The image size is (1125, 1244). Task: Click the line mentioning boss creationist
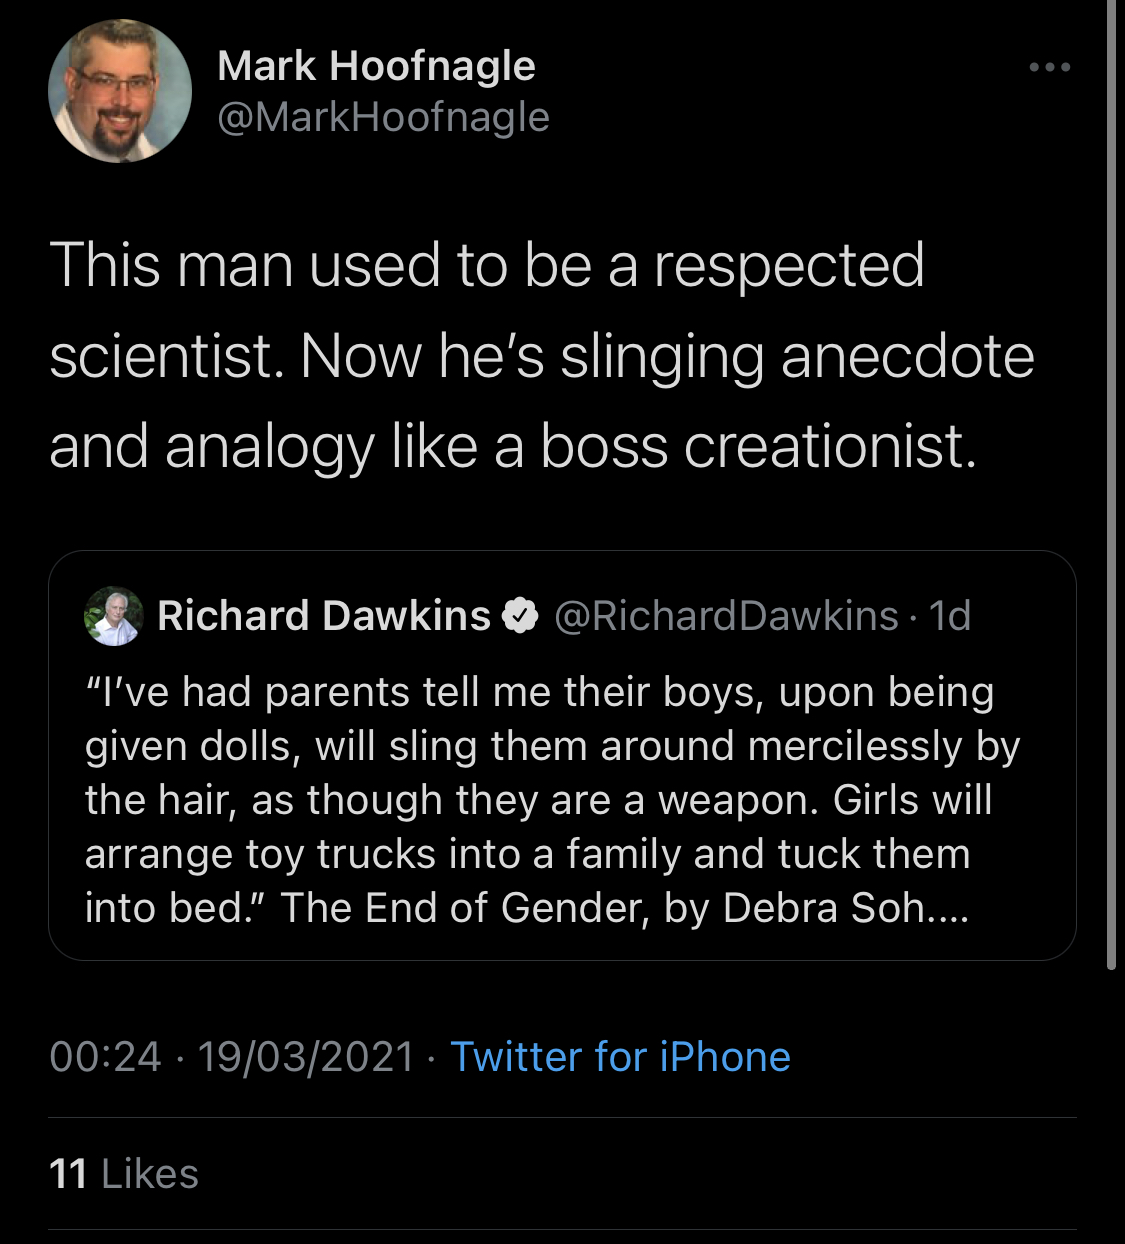tap(512, 446)
